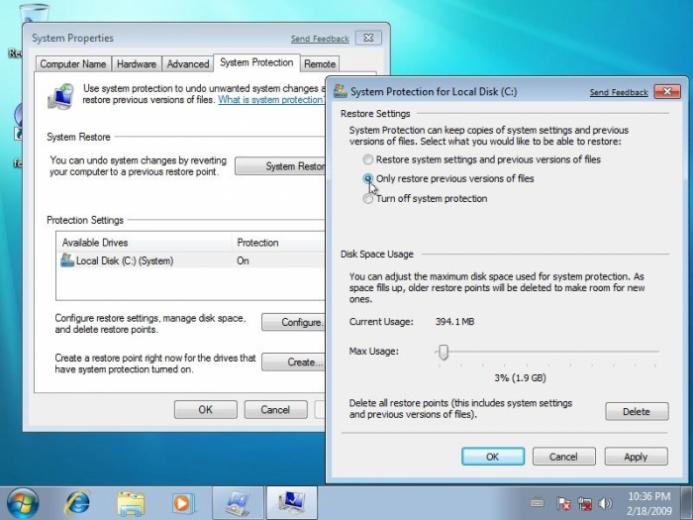This screenshot has height=520, width=693.
Task: Click the system protection computer shield icon
Action: [x=61, y=96]
